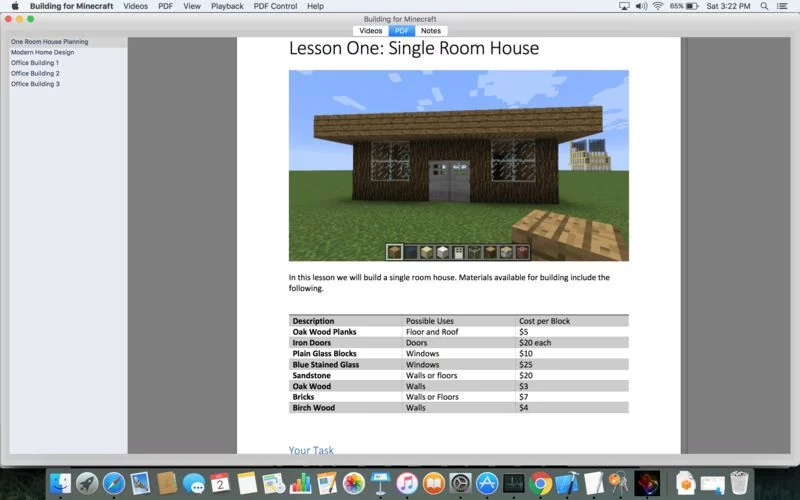Open the Videos menu in menu bar
Image resolution: width=800 pixels, height=500 pixels.
pyautogui.click(x=135, y=6)
